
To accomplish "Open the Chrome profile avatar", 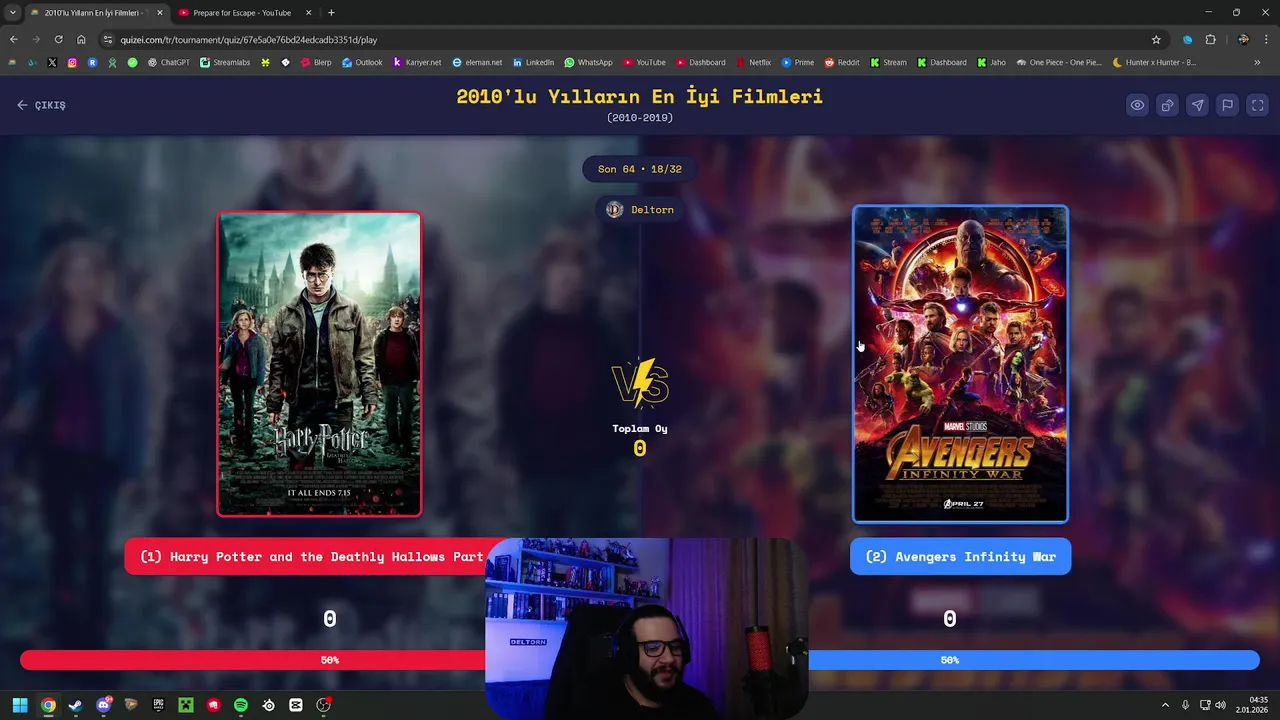I will [x=1243, y=40].
